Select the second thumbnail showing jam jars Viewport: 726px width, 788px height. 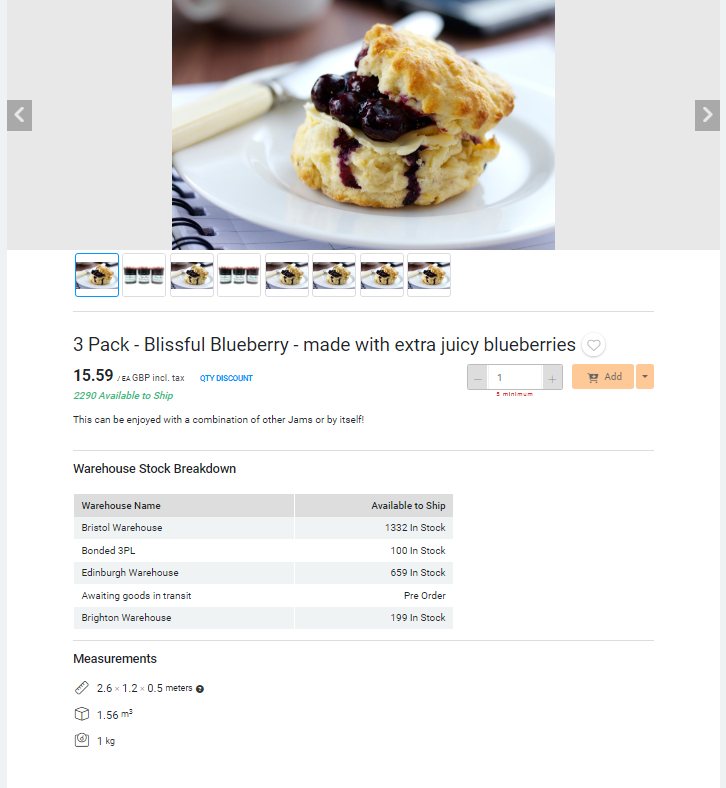144,275
